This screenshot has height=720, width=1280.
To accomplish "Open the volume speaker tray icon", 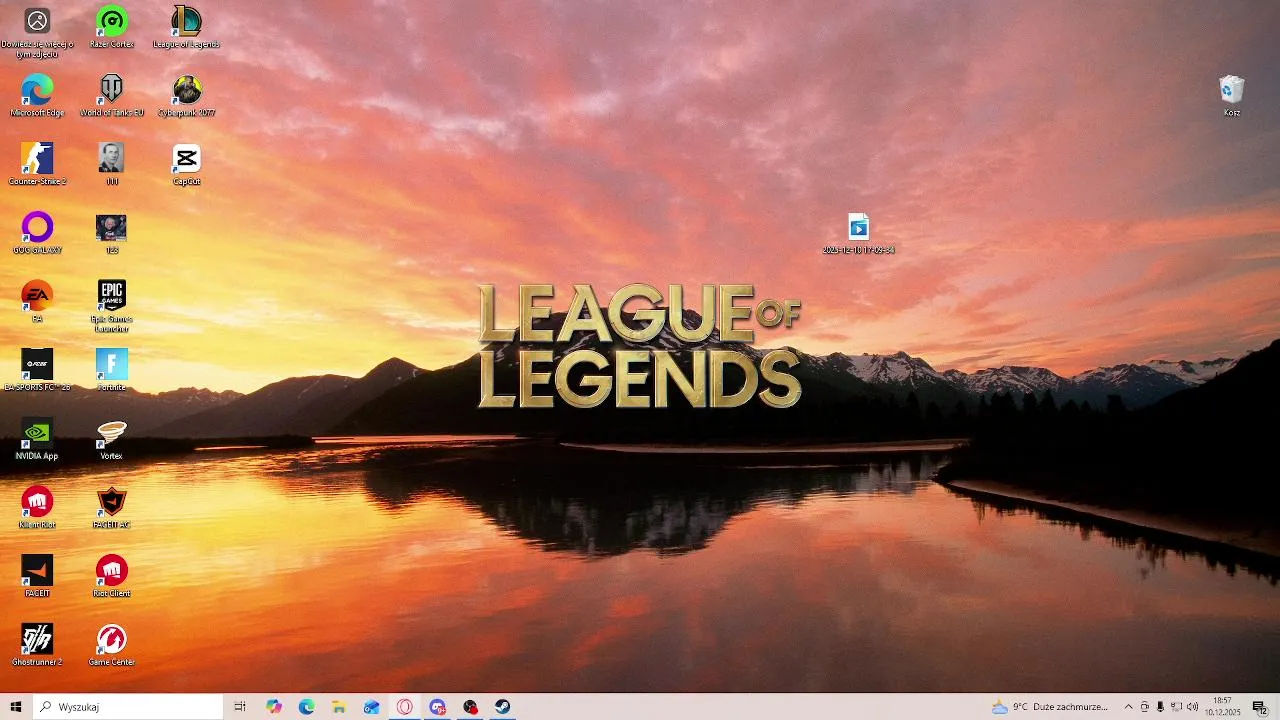I will point(1192,707).
